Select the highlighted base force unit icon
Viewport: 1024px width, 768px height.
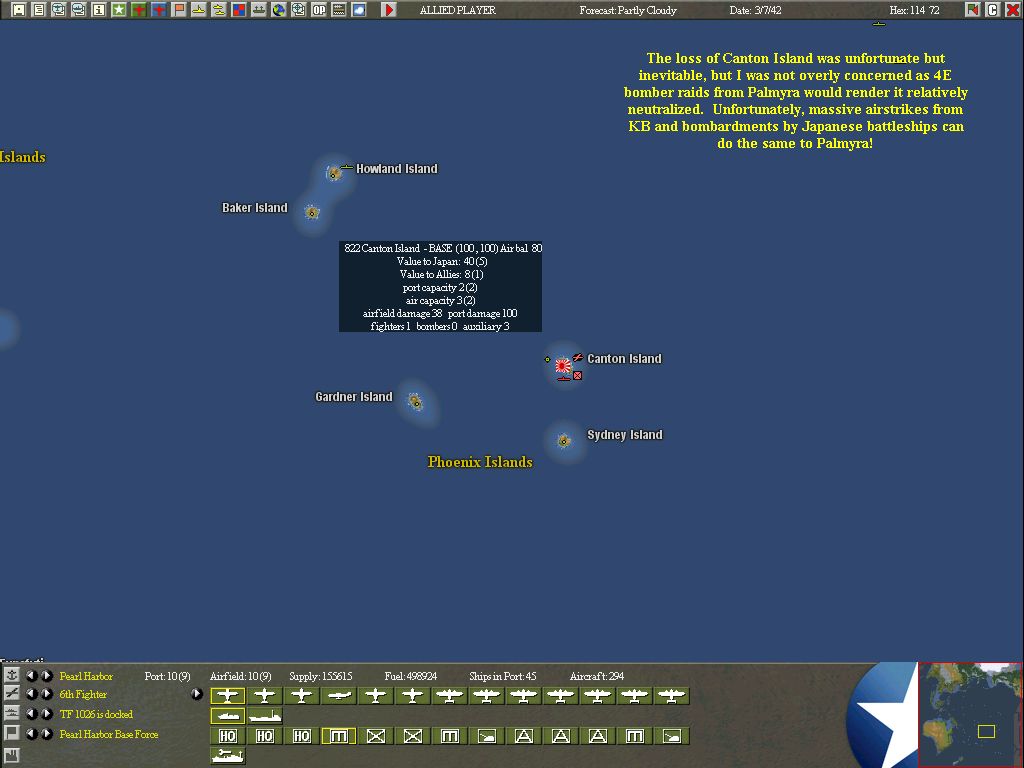[x=338, y=736]
